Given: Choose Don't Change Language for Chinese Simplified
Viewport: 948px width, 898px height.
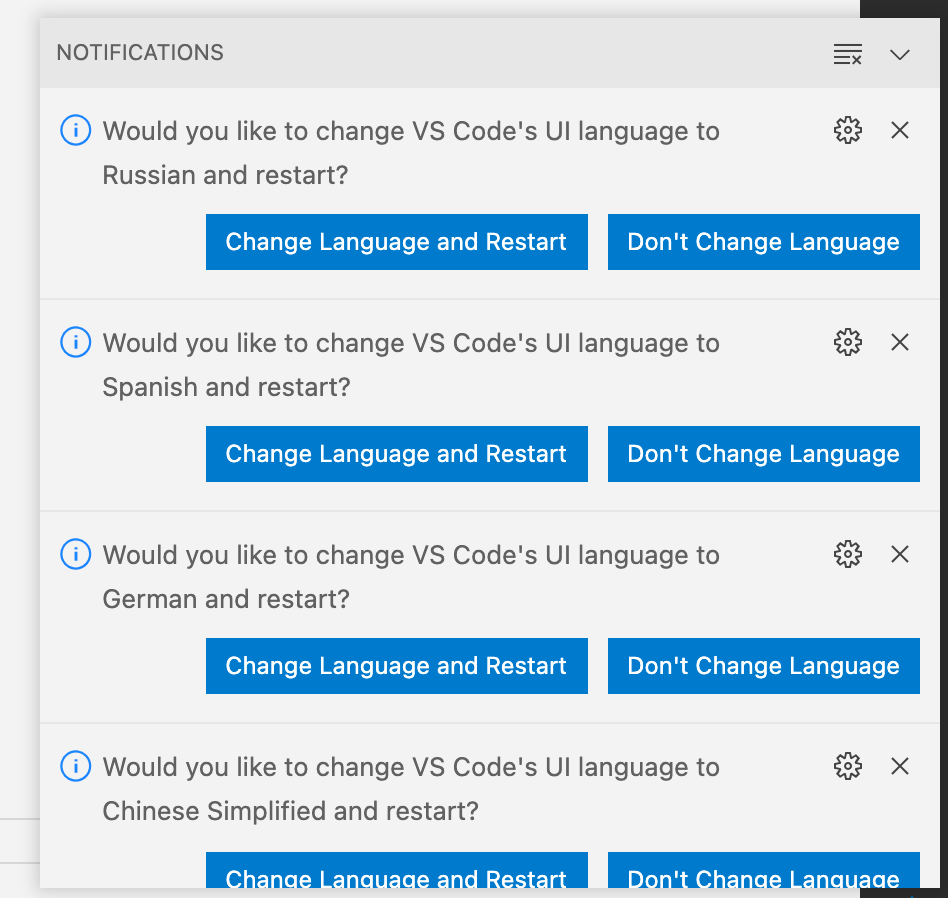Looking at the screenshot, I should [x=764, y=870].
